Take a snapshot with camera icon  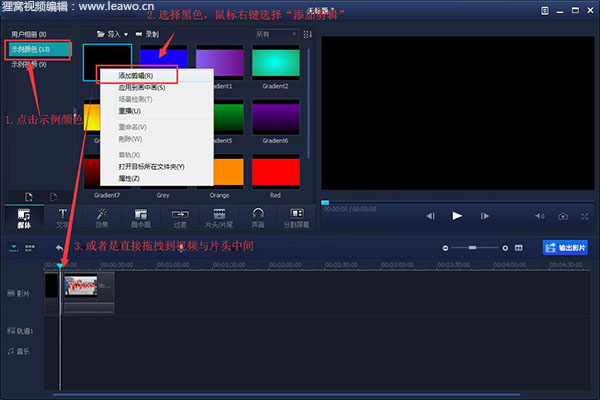click(x=563, y=216)
